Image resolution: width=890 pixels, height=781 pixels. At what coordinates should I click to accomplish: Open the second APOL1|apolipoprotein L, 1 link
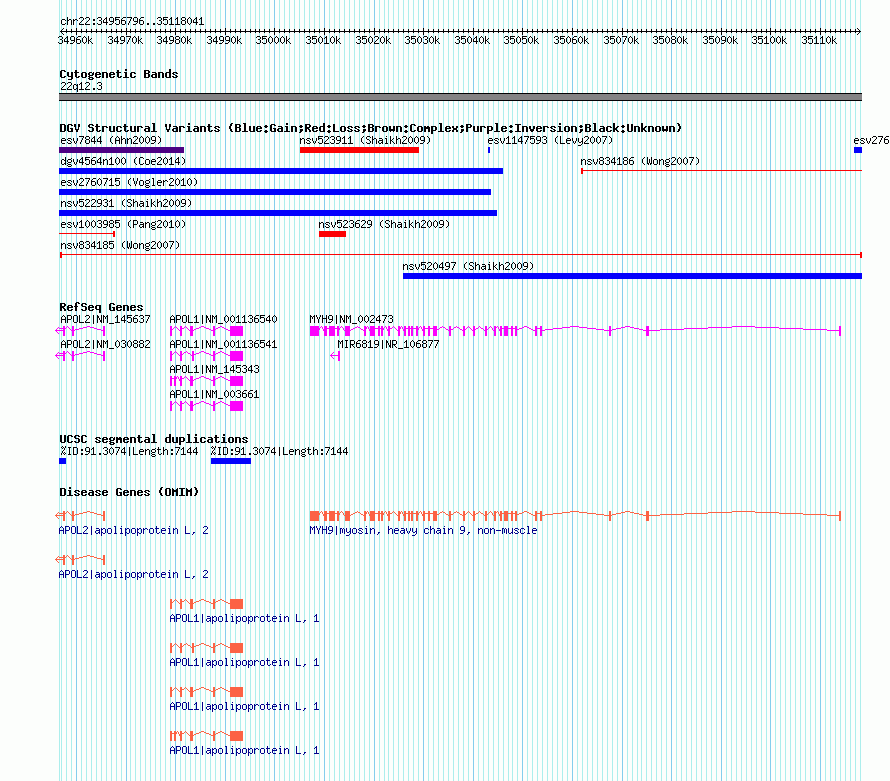(x=244, y=662)
